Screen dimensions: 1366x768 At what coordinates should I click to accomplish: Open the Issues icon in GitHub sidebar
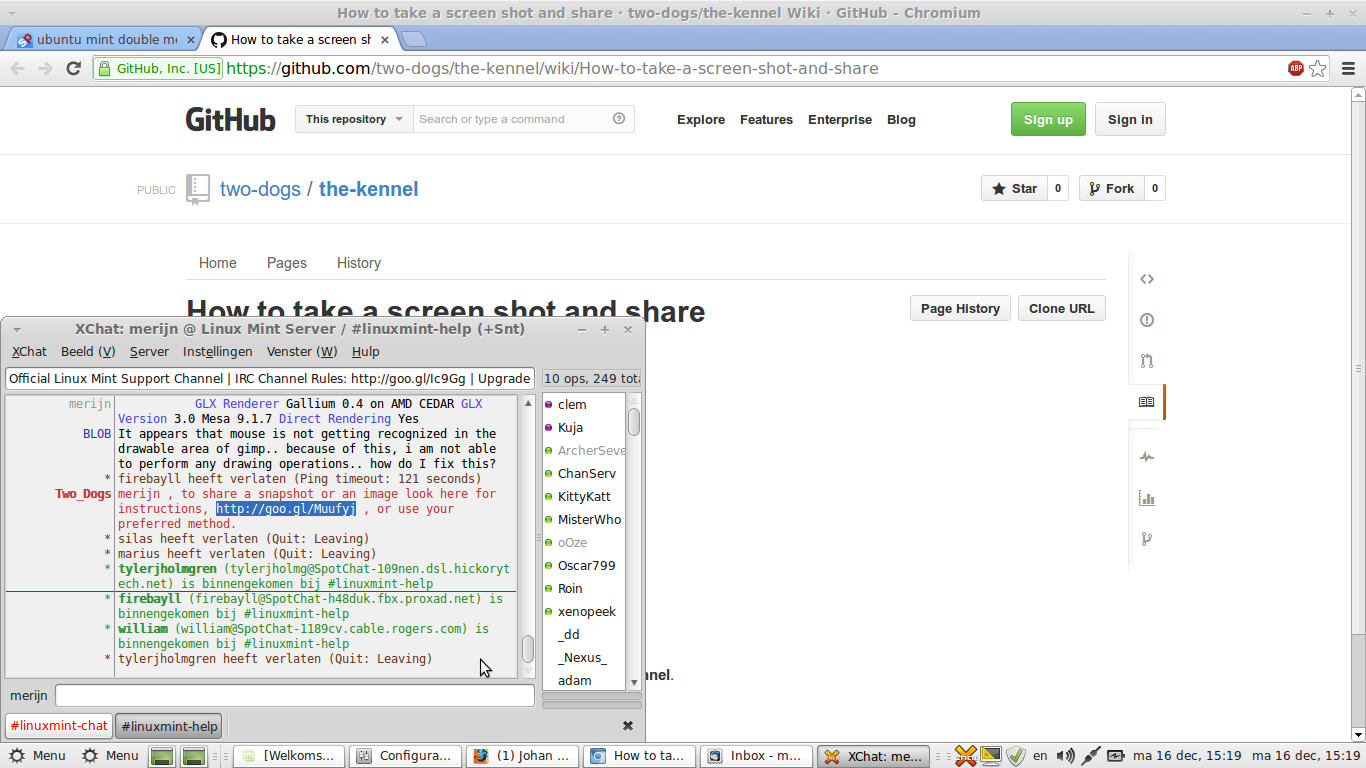(x=1147, y=320)
